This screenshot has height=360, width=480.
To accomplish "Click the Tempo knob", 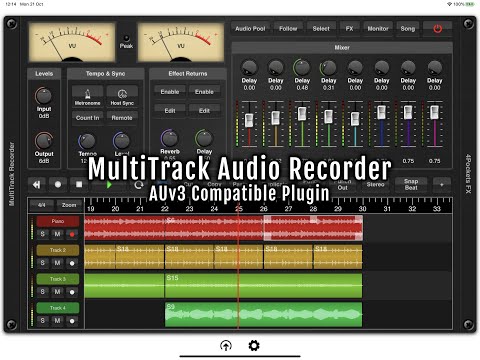I will coord(87,141).
